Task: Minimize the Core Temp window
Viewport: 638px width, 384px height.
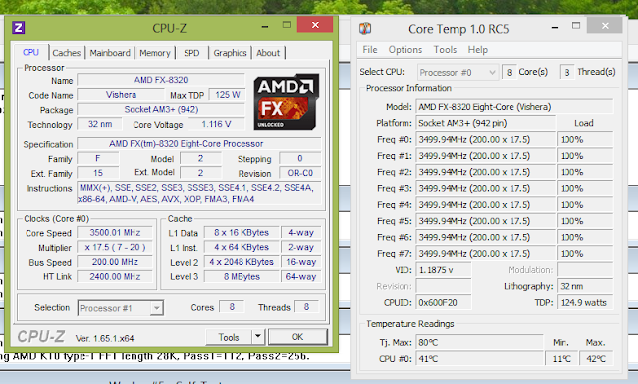Action: coord(555,27)
